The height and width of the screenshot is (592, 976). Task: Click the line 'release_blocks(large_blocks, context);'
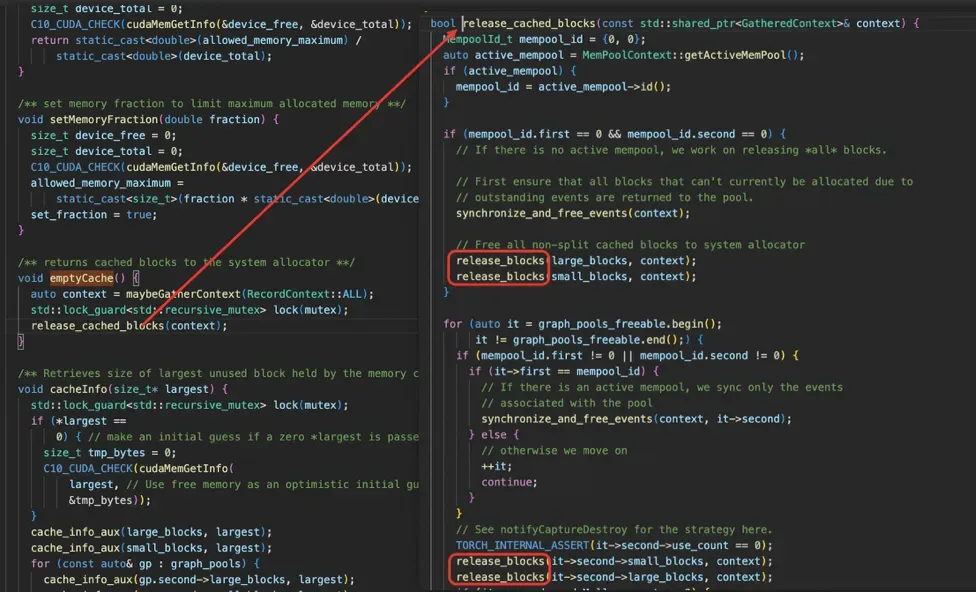coord(576,261)
